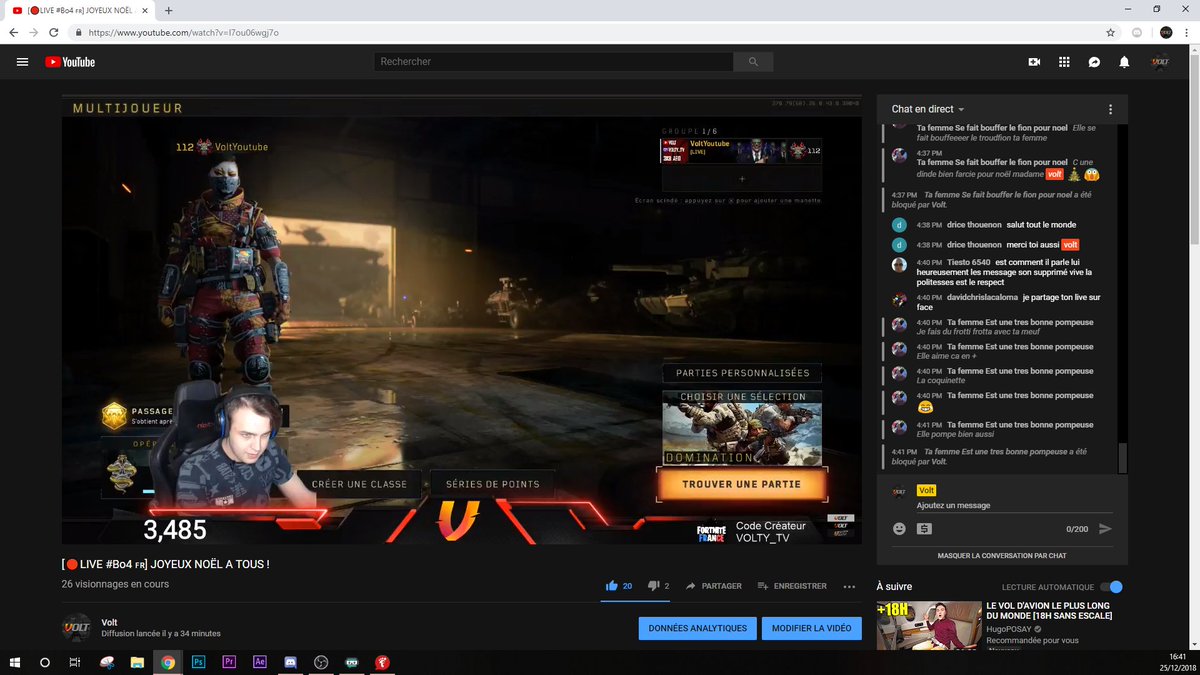Image resolution: width=1200 pixels, height=675 pixels.
Task: Click the PARTAGER share button
Action: point(714,586)
